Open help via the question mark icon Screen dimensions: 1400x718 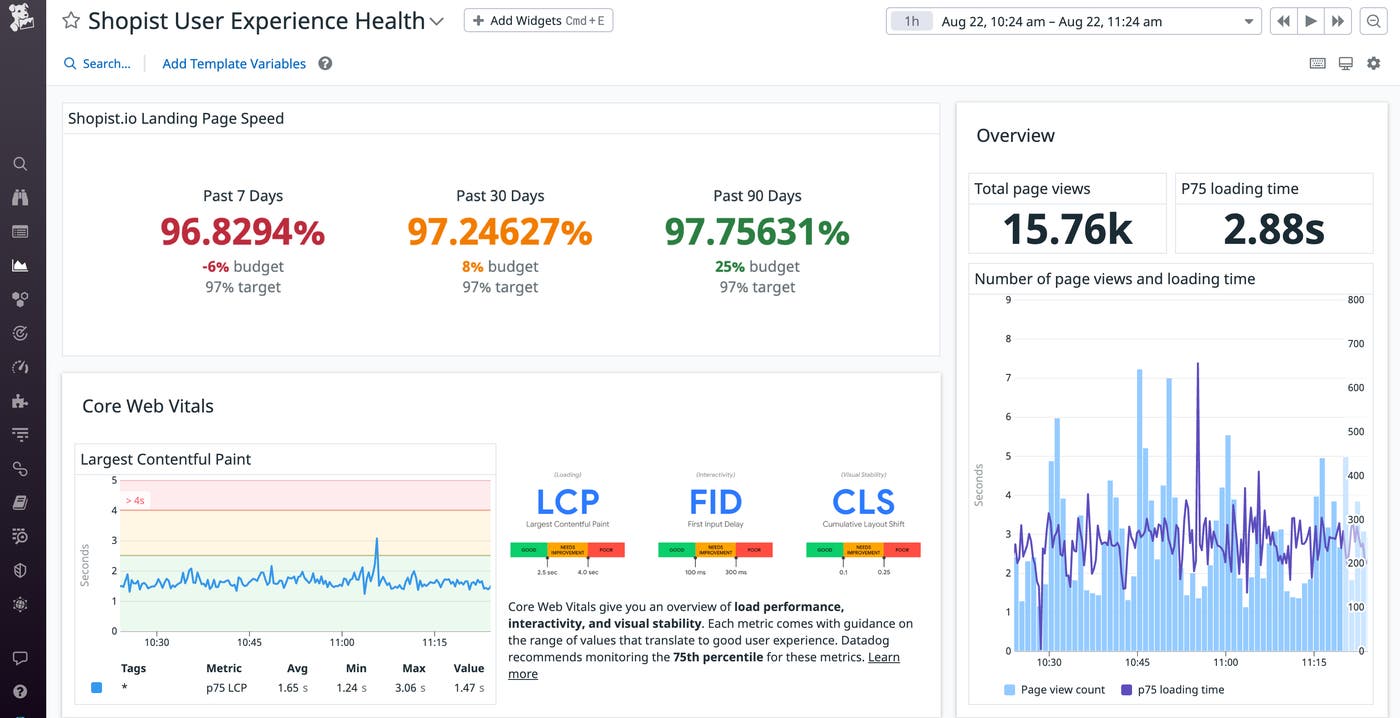[22, 691]
